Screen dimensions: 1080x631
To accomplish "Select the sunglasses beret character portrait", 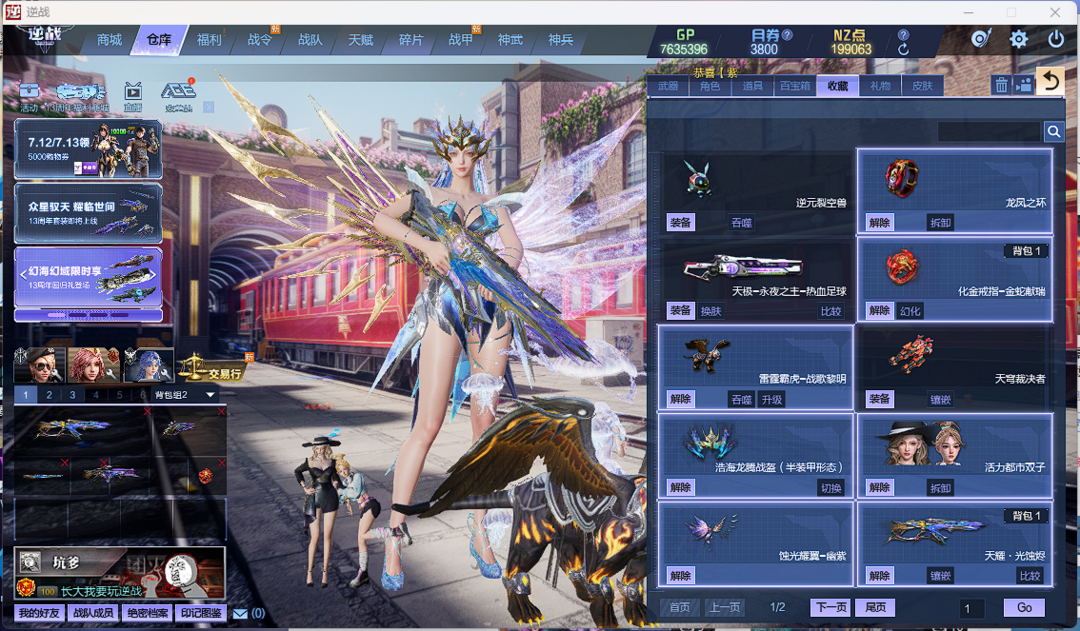I will click(x=39, y=365).
